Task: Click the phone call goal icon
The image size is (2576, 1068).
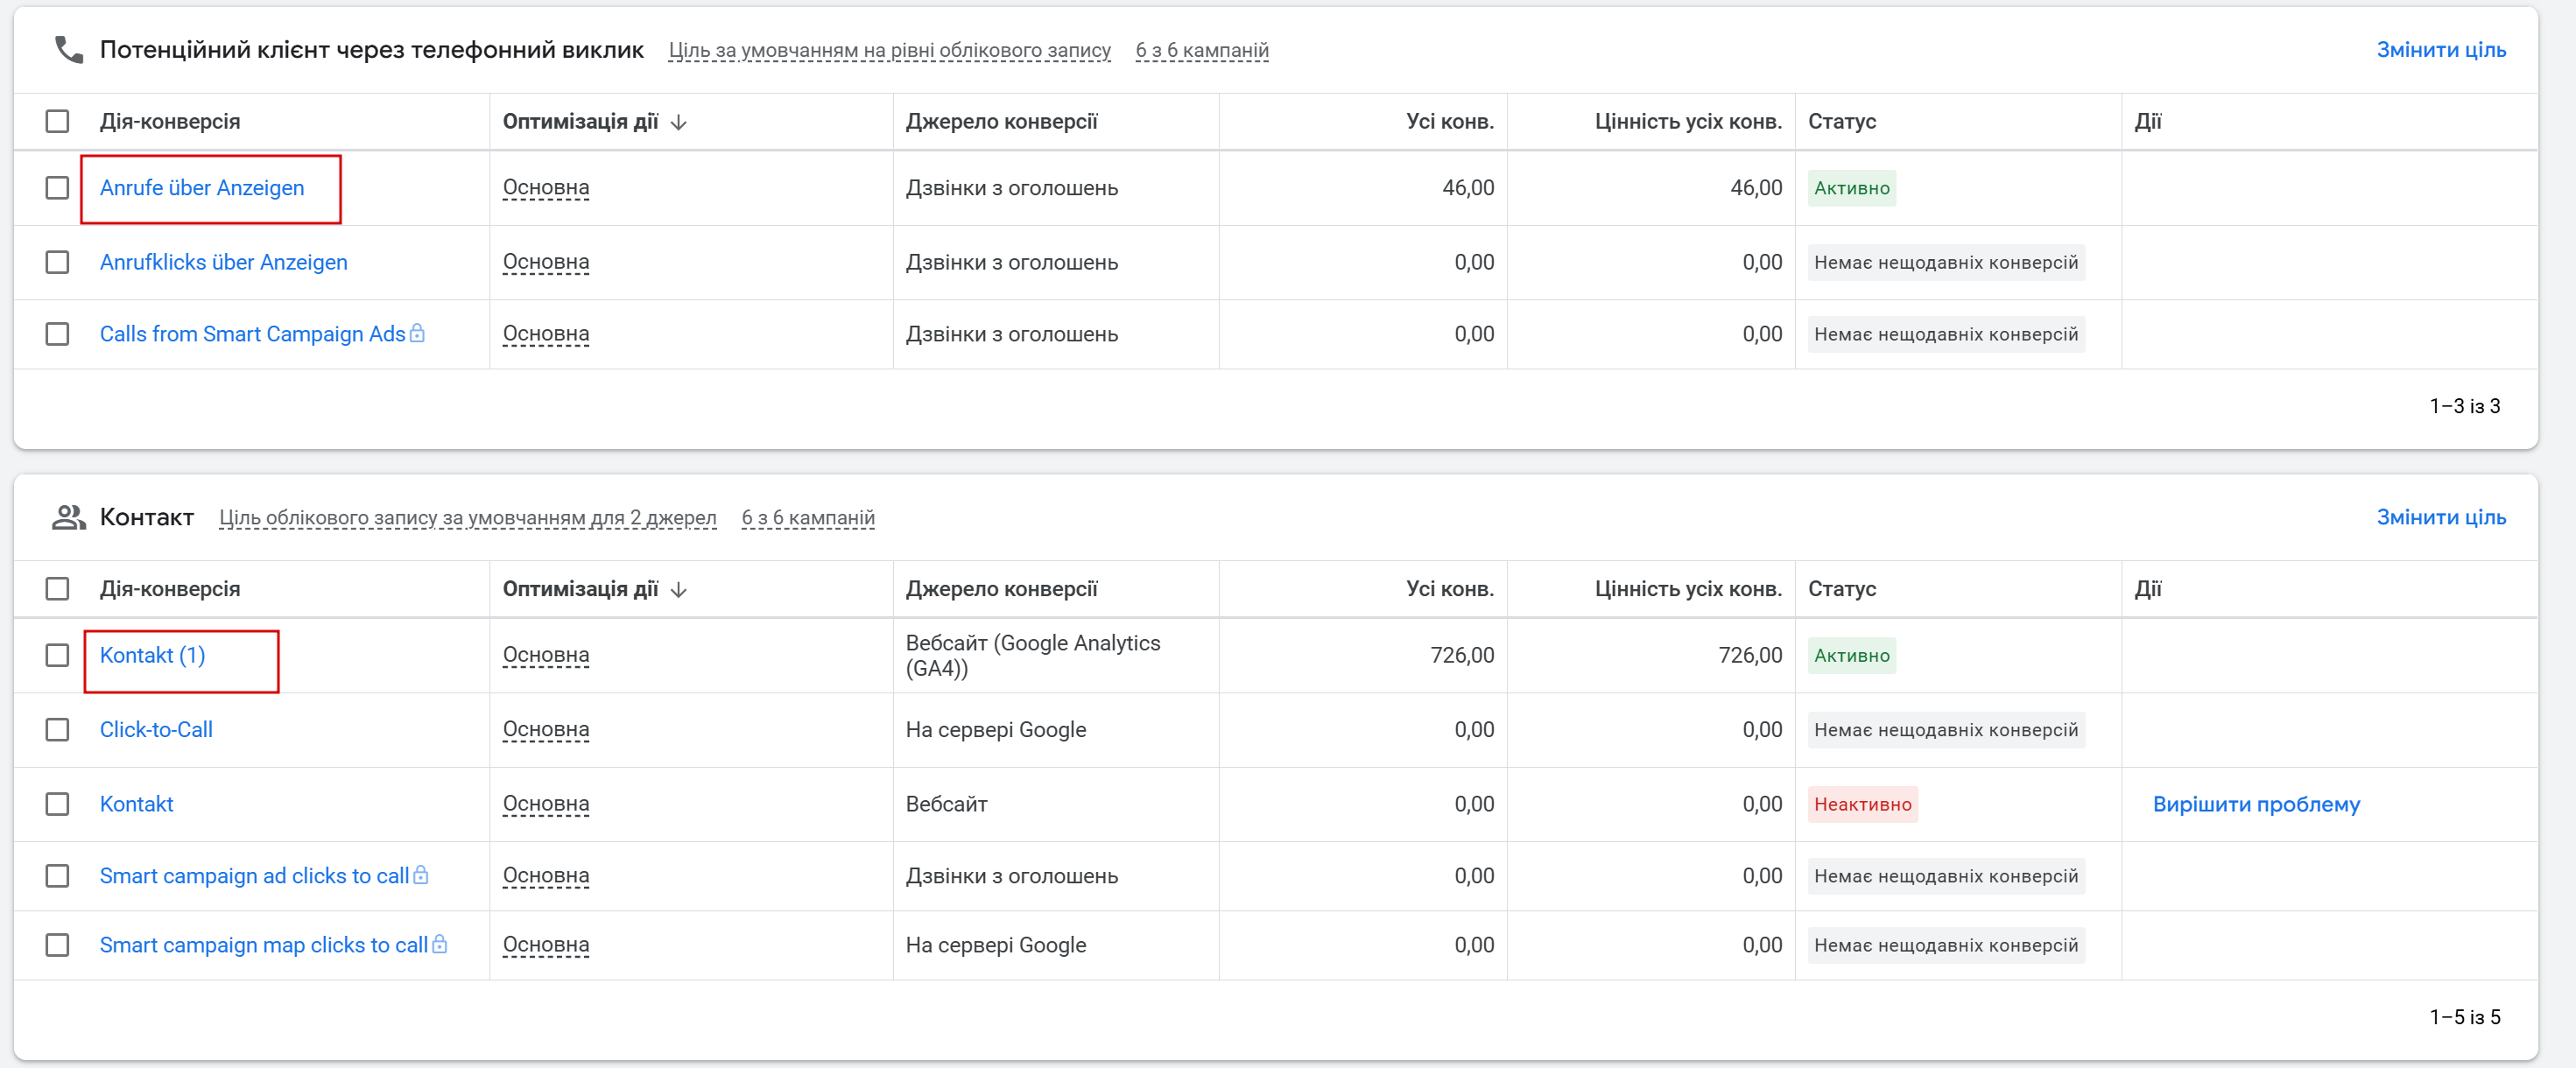Action: 68,50
